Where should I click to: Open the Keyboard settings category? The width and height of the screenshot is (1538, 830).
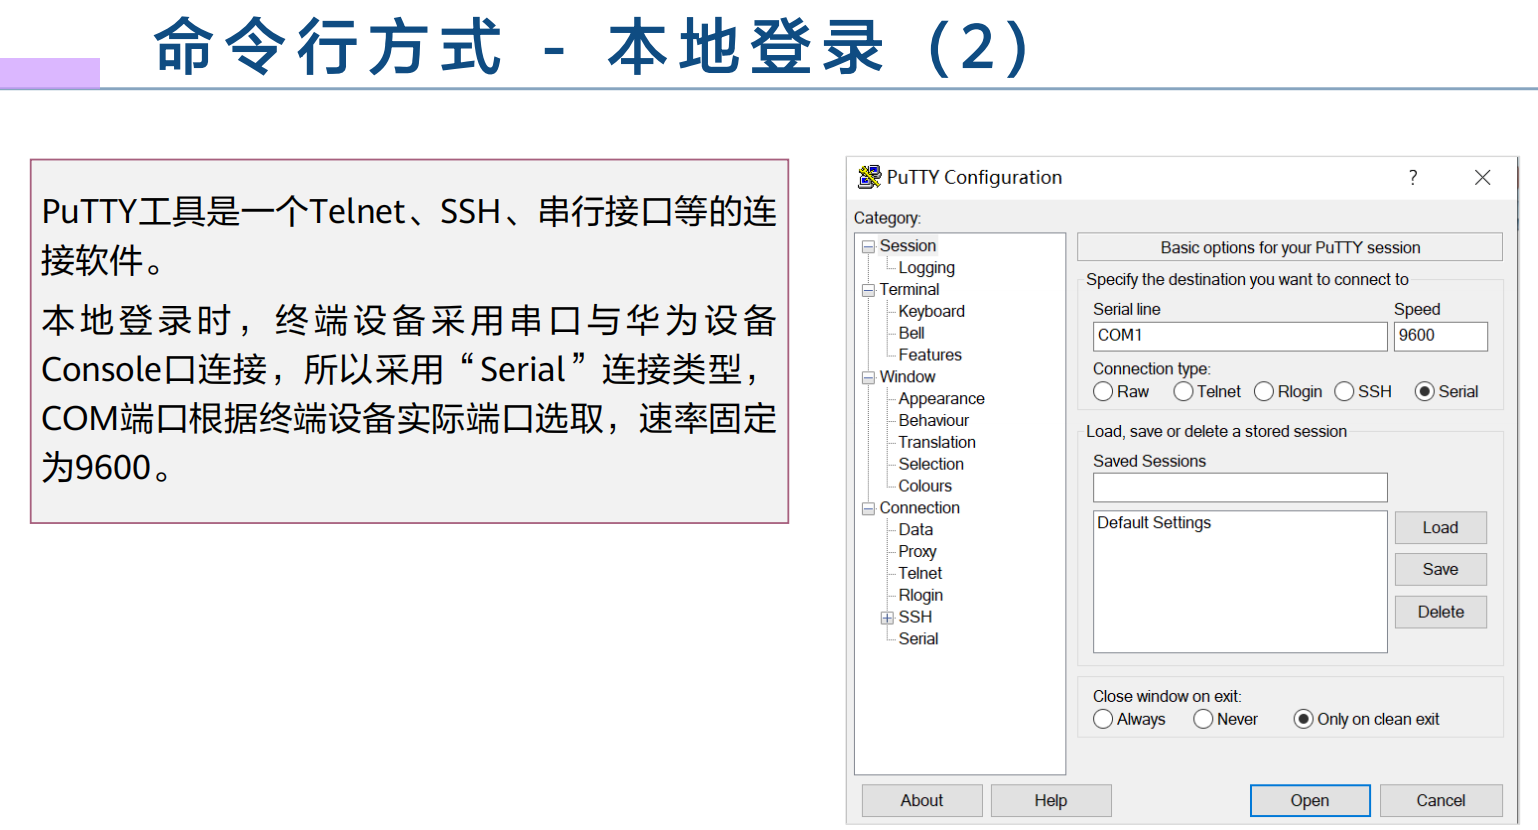(931, 312)
